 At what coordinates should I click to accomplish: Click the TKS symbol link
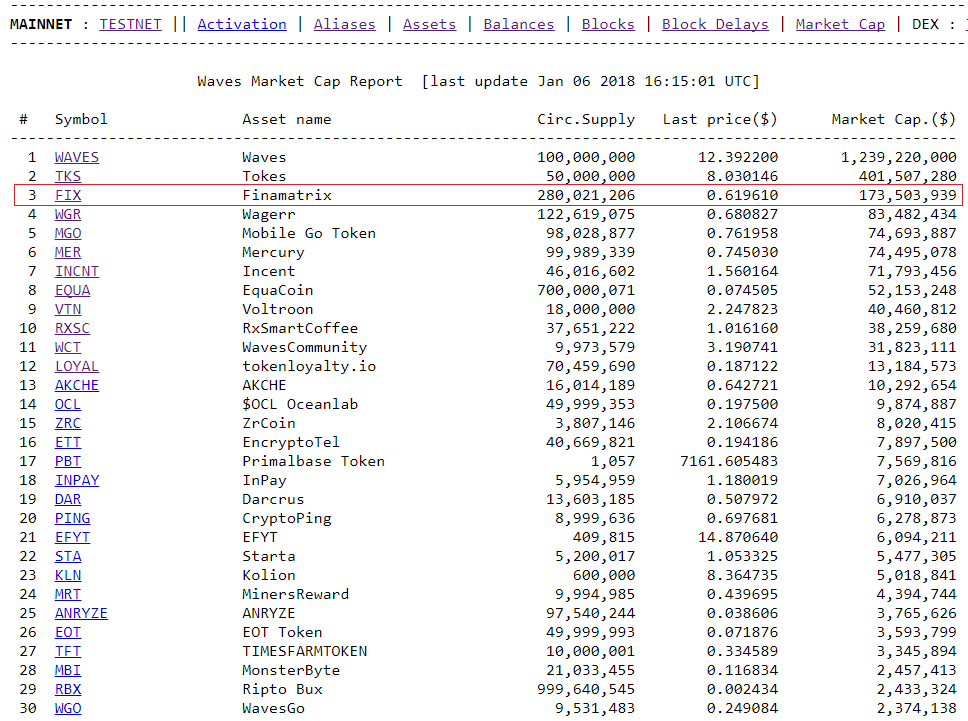68,177
